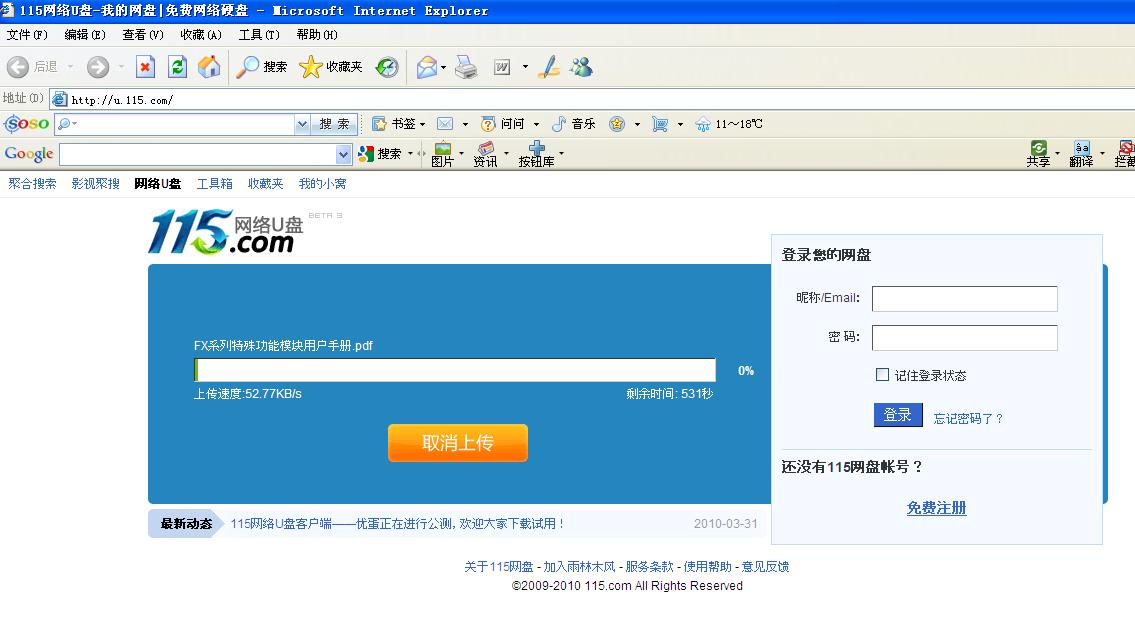Screen dimensions: 1135x634
Task: Open the 工具(T) menu
Action: [259, 35]
